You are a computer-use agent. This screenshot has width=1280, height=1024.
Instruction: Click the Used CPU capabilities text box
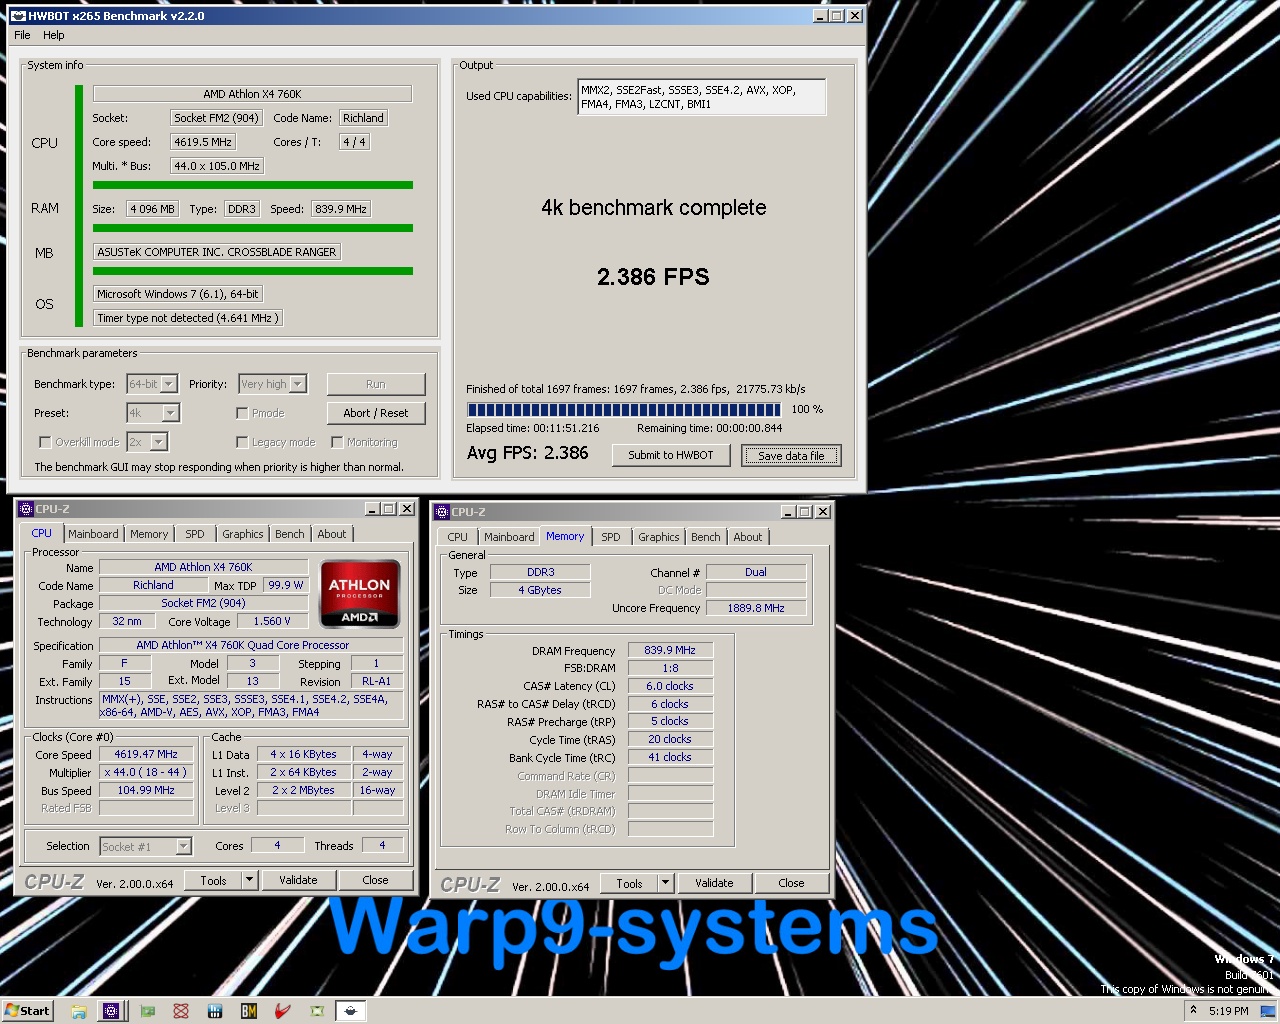coord(702,97)
